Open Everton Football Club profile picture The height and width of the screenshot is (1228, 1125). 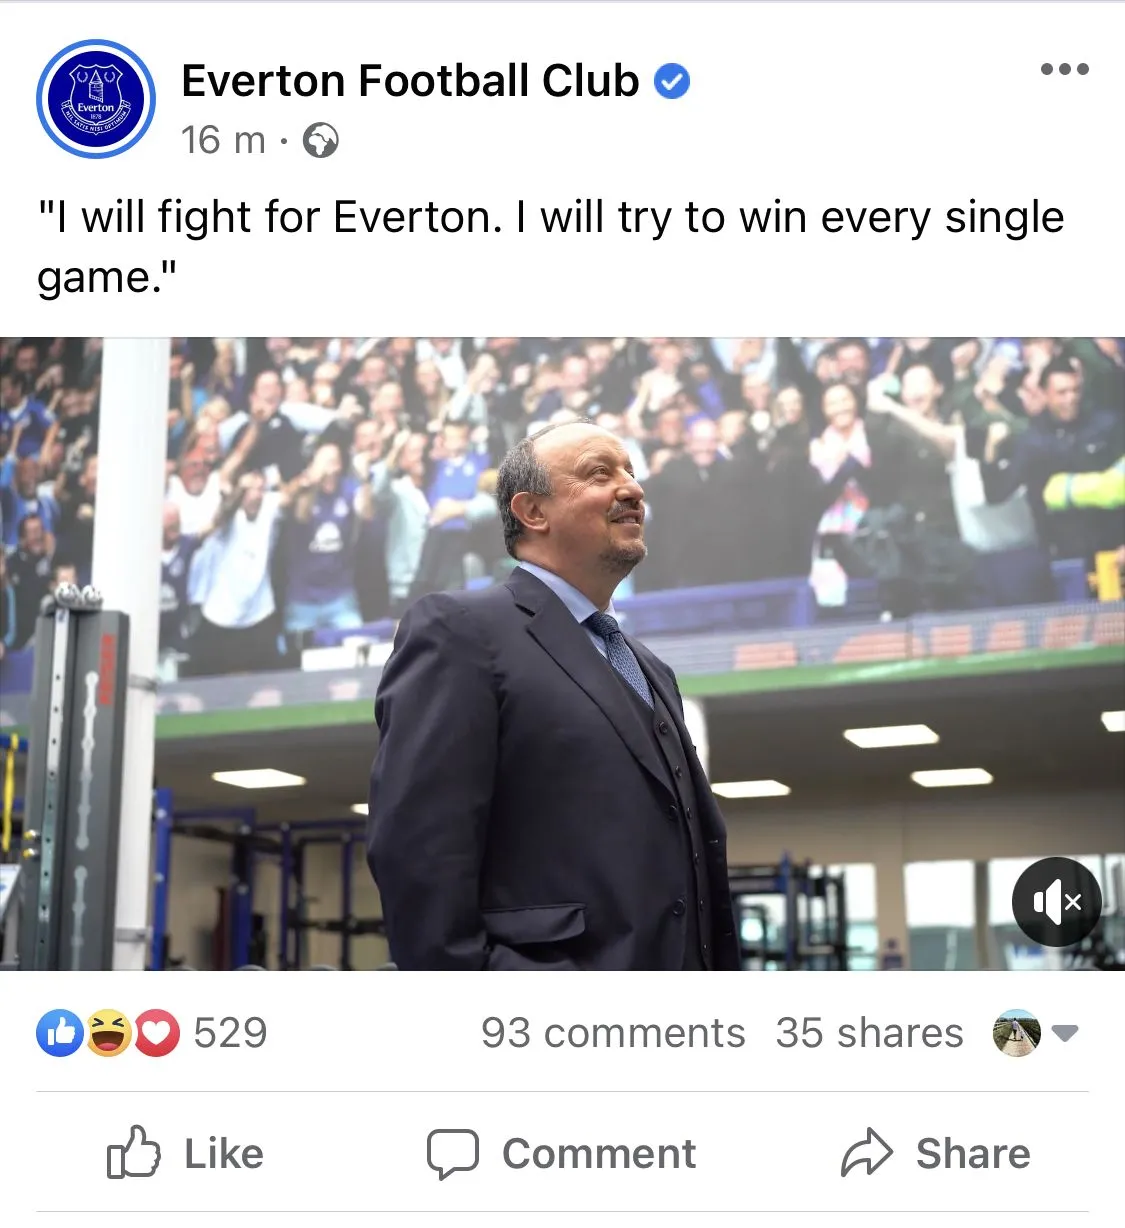tap(96, 99)
